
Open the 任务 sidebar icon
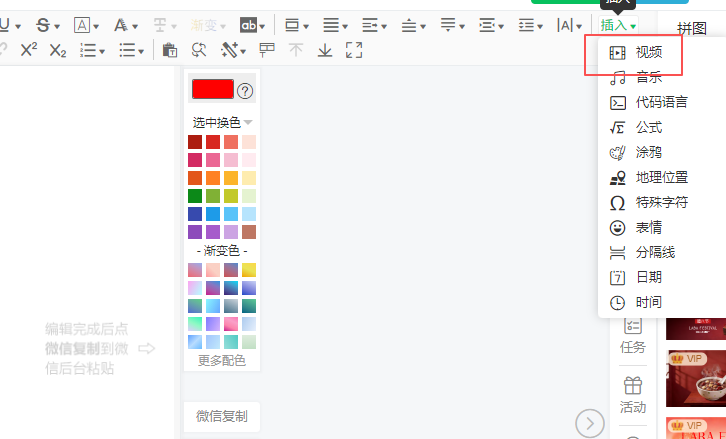[633, 334]
